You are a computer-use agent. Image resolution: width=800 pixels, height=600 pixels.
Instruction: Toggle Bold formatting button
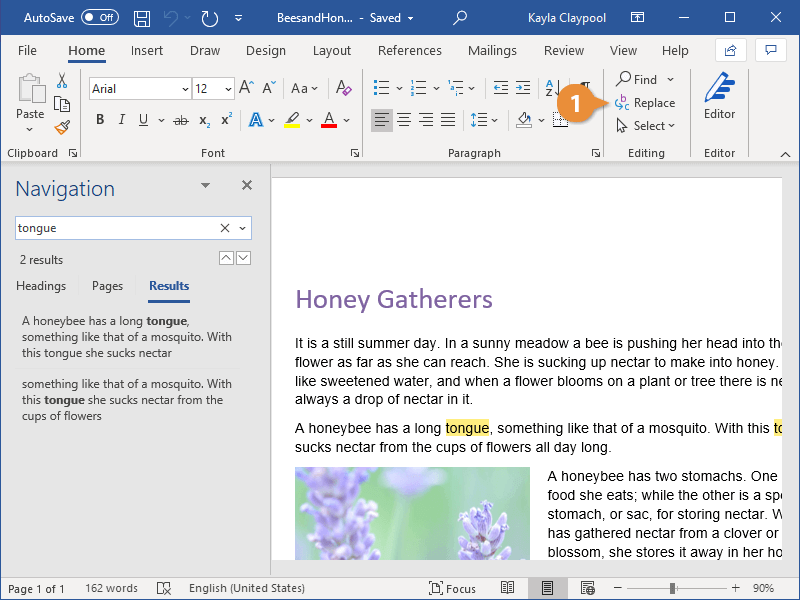100,120
